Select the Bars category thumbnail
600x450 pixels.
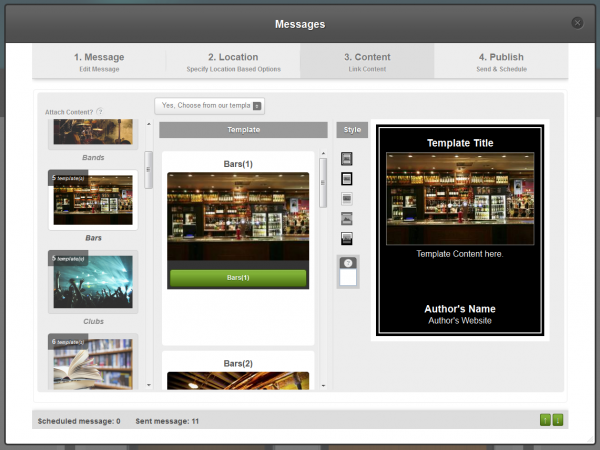[x=93, y=198]
